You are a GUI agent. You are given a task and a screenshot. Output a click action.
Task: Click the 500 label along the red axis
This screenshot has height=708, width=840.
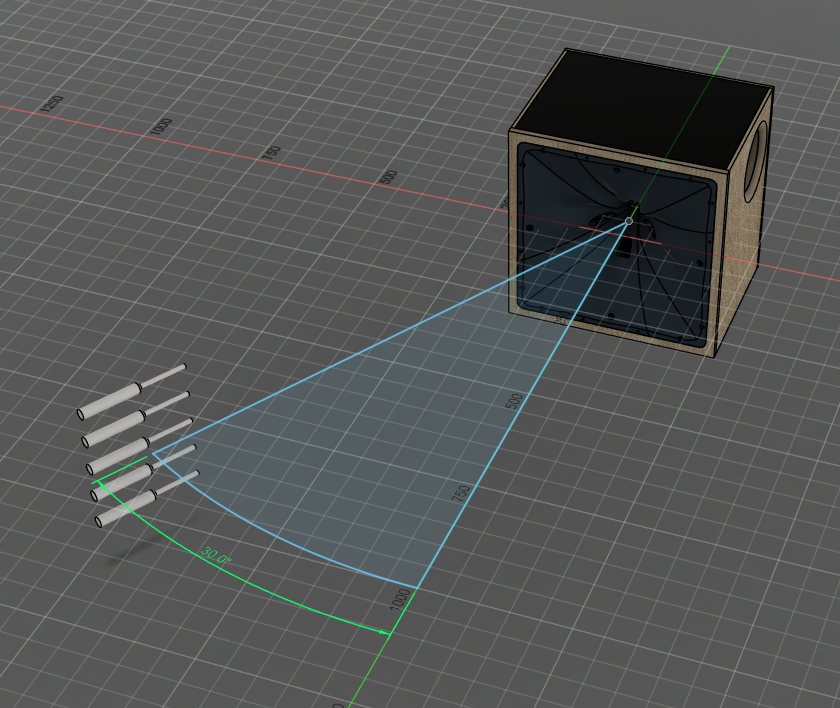tap(389, 177)
